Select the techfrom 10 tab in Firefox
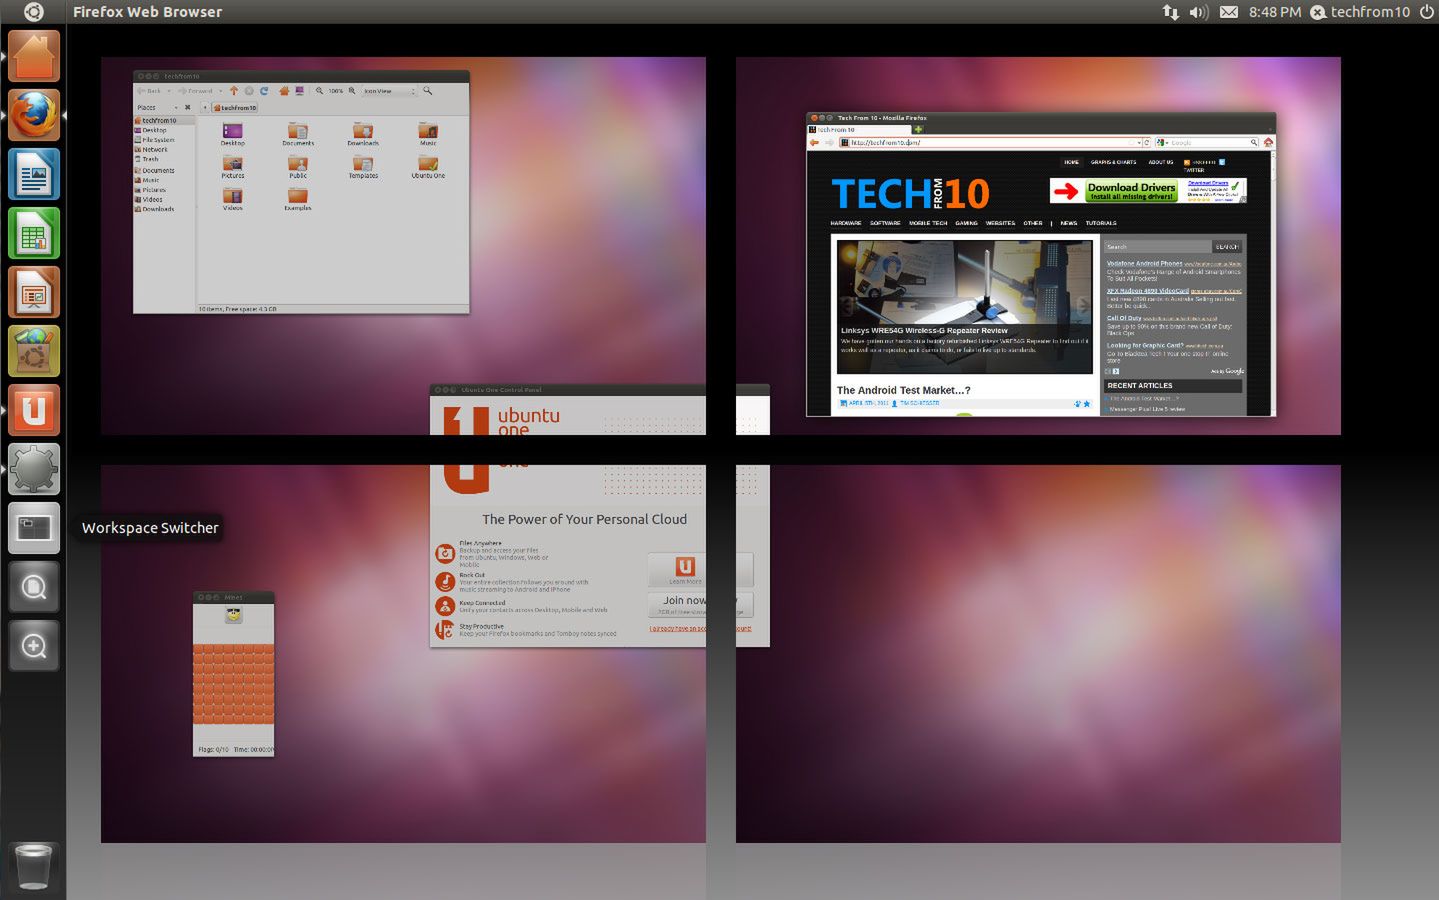Screen dimensions: 1439x900 [858, 130]
